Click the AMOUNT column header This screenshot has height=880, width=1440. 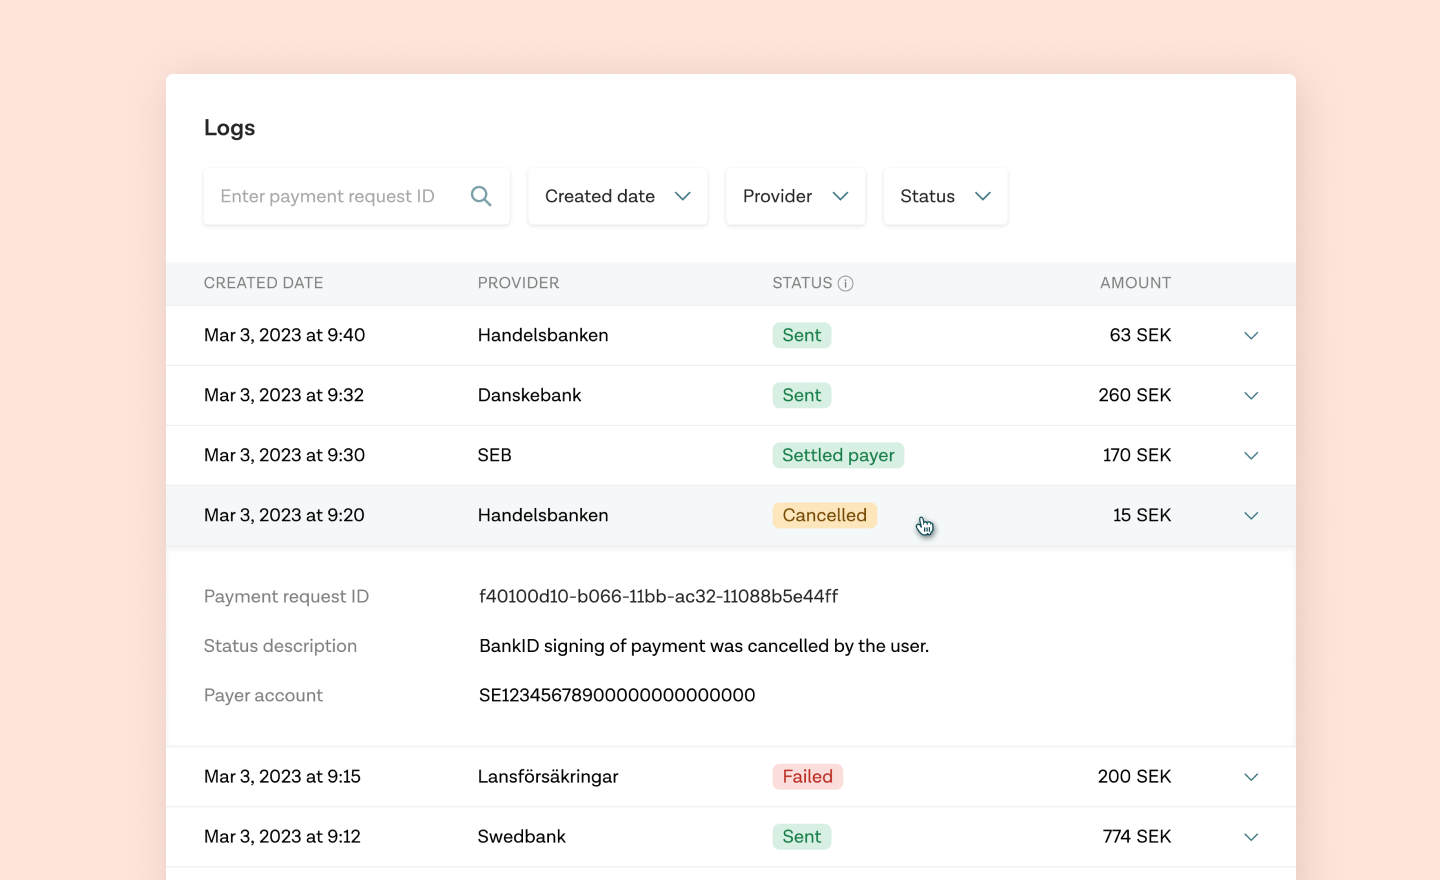[1135, 283]
